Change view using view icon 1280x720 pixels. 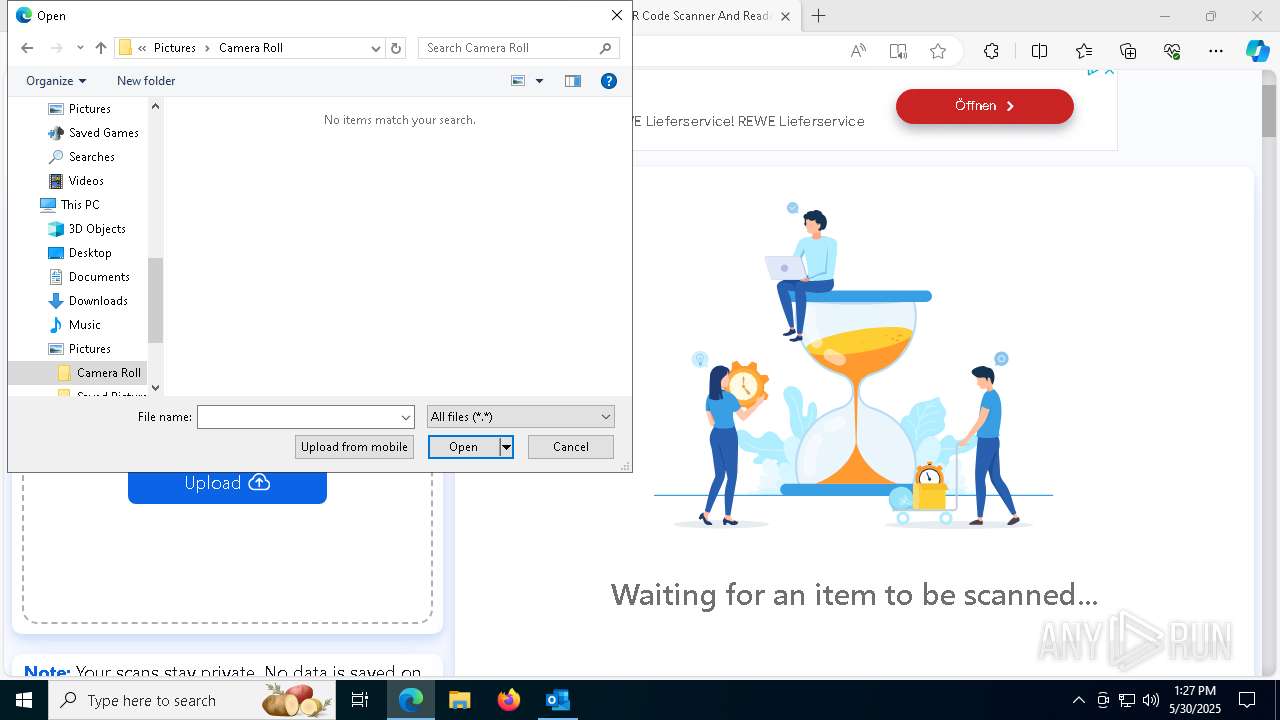tap(518, 81)
